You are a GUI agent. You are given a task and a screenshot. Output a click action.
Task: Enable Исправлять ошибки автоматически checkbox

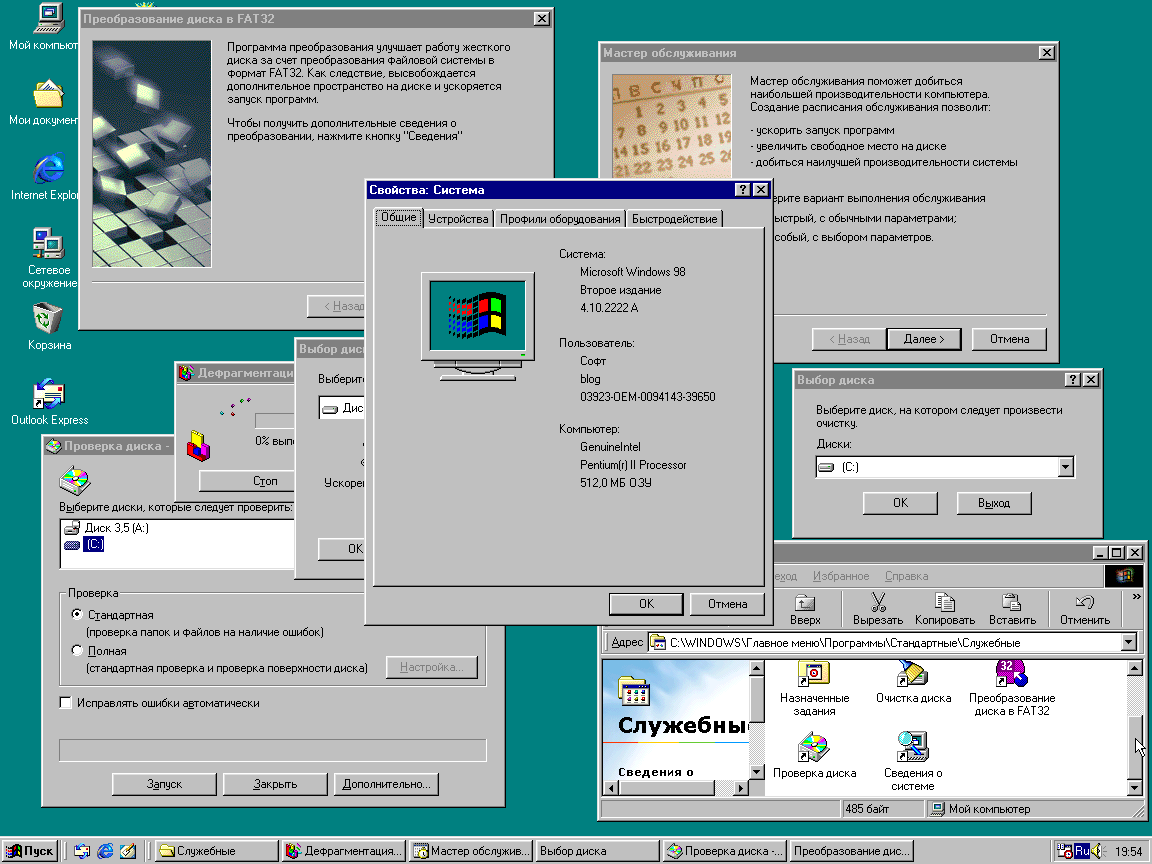click(65, 702)
